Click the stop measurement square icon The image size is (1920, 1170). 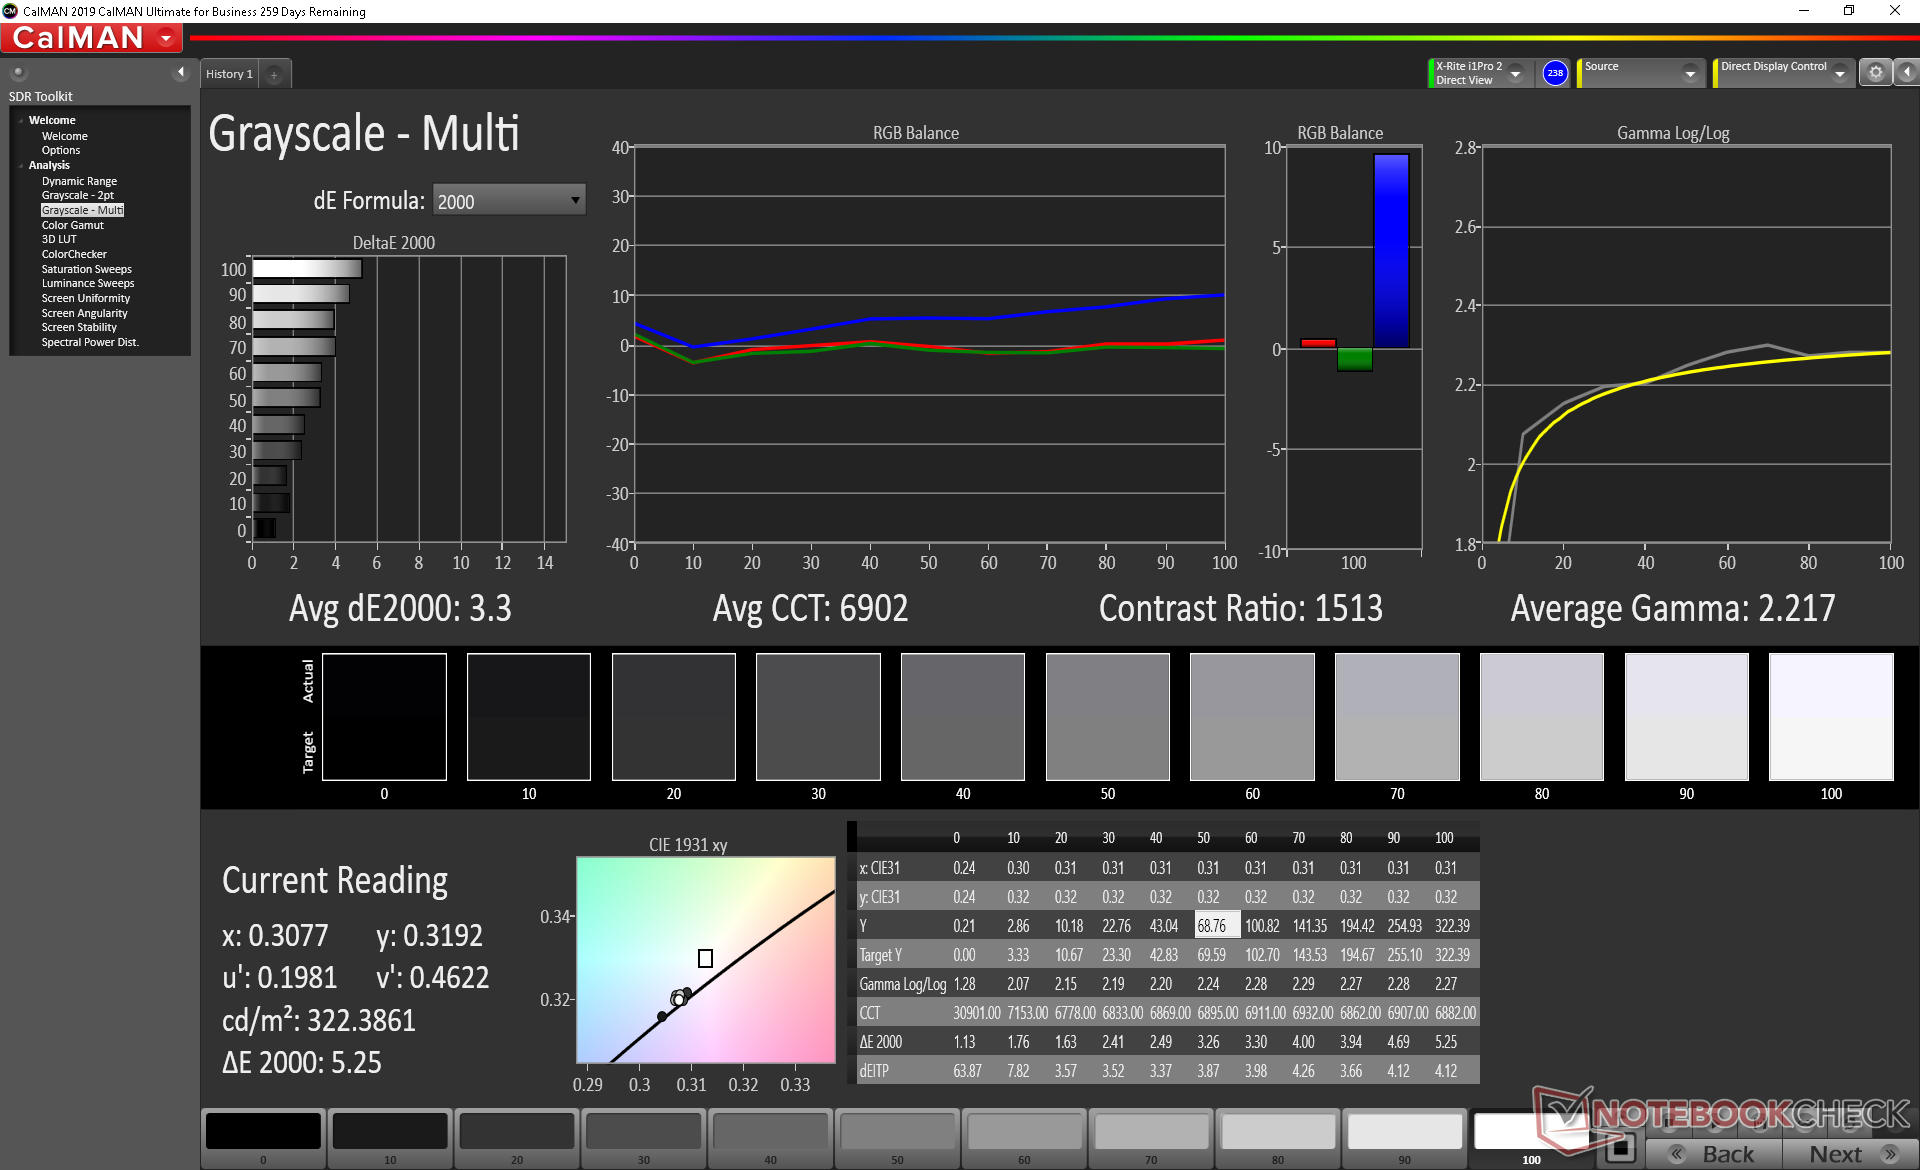click(1621, 1149)
